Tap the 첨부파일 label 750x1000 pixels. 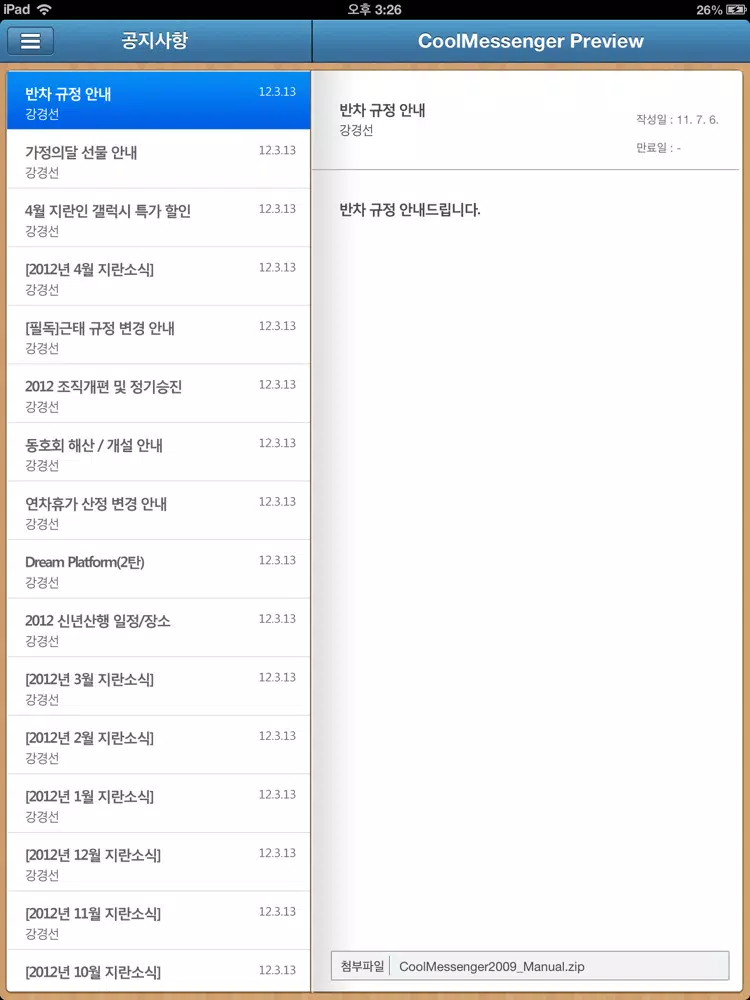[360, 966]
